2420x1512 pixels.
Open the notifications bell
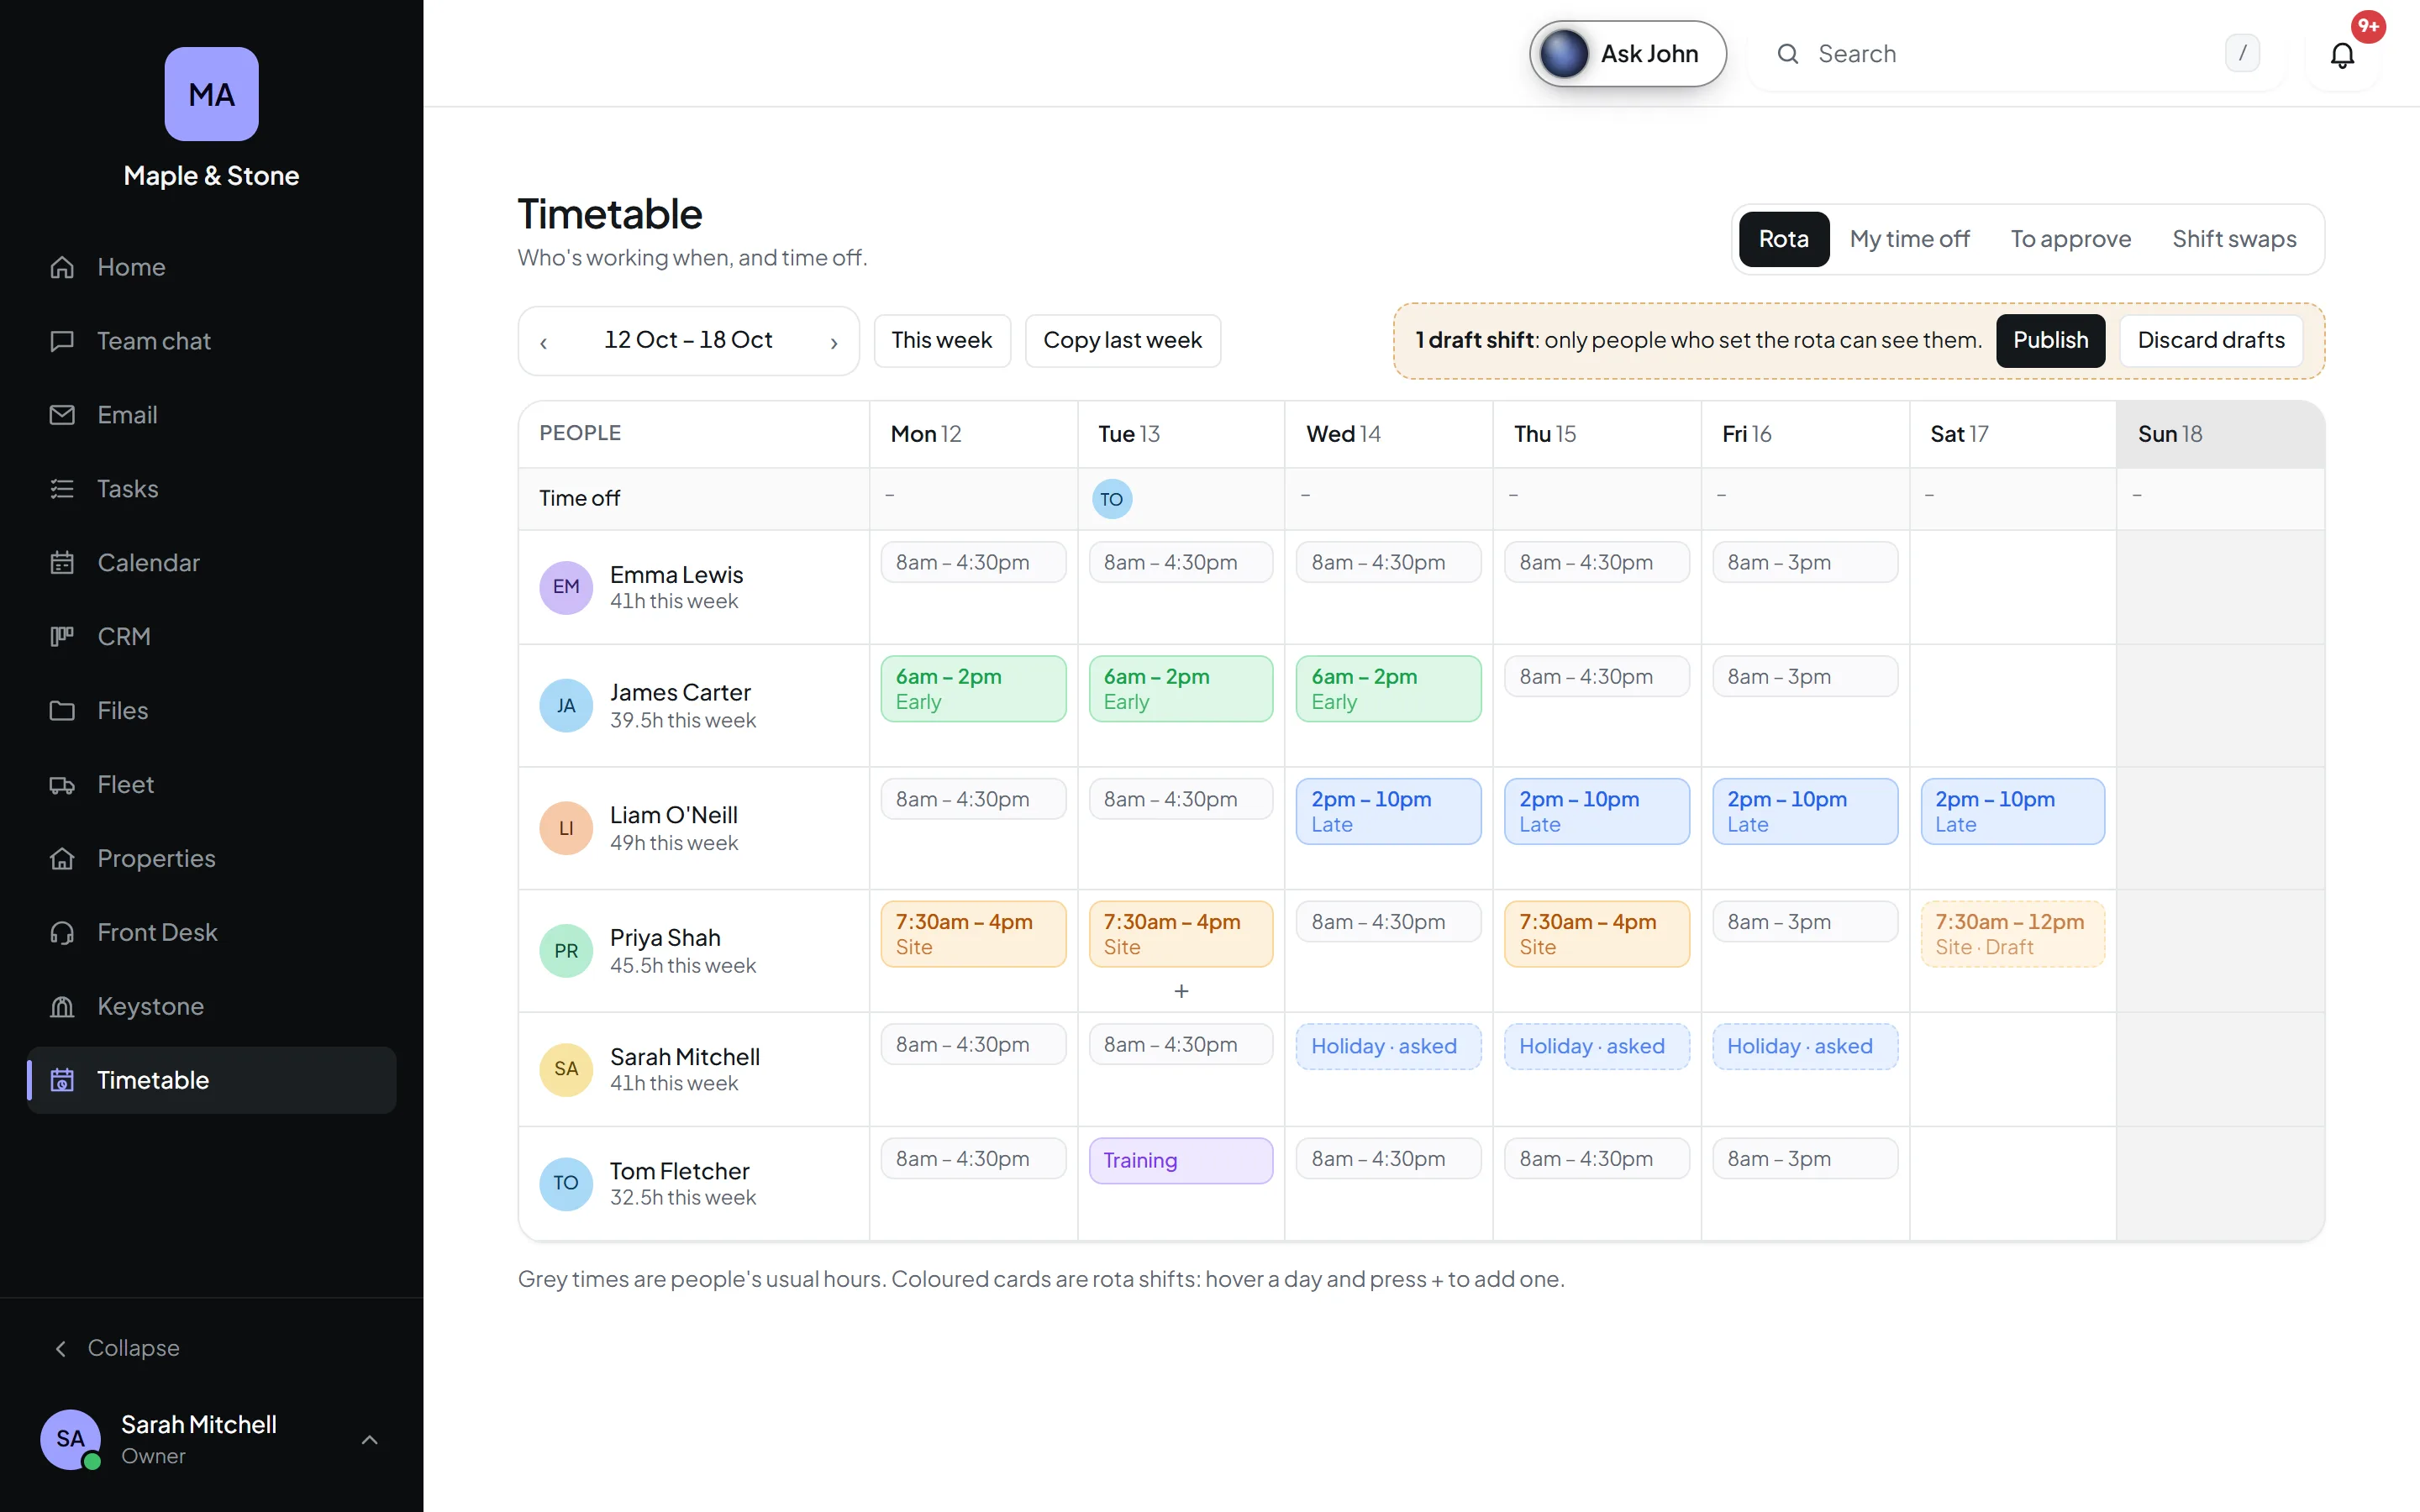tap(2342, 55)
